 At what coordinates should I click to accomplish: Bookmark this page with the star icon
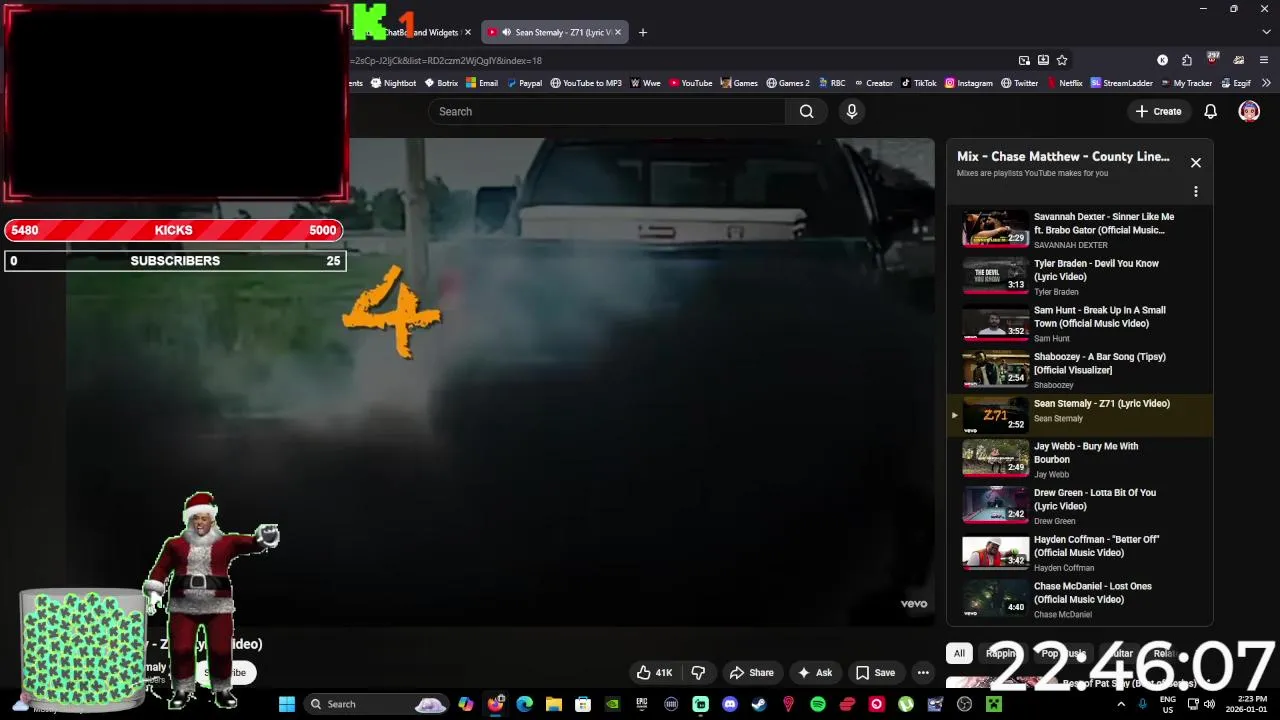pyautogui.click(x=1062, y=60)
